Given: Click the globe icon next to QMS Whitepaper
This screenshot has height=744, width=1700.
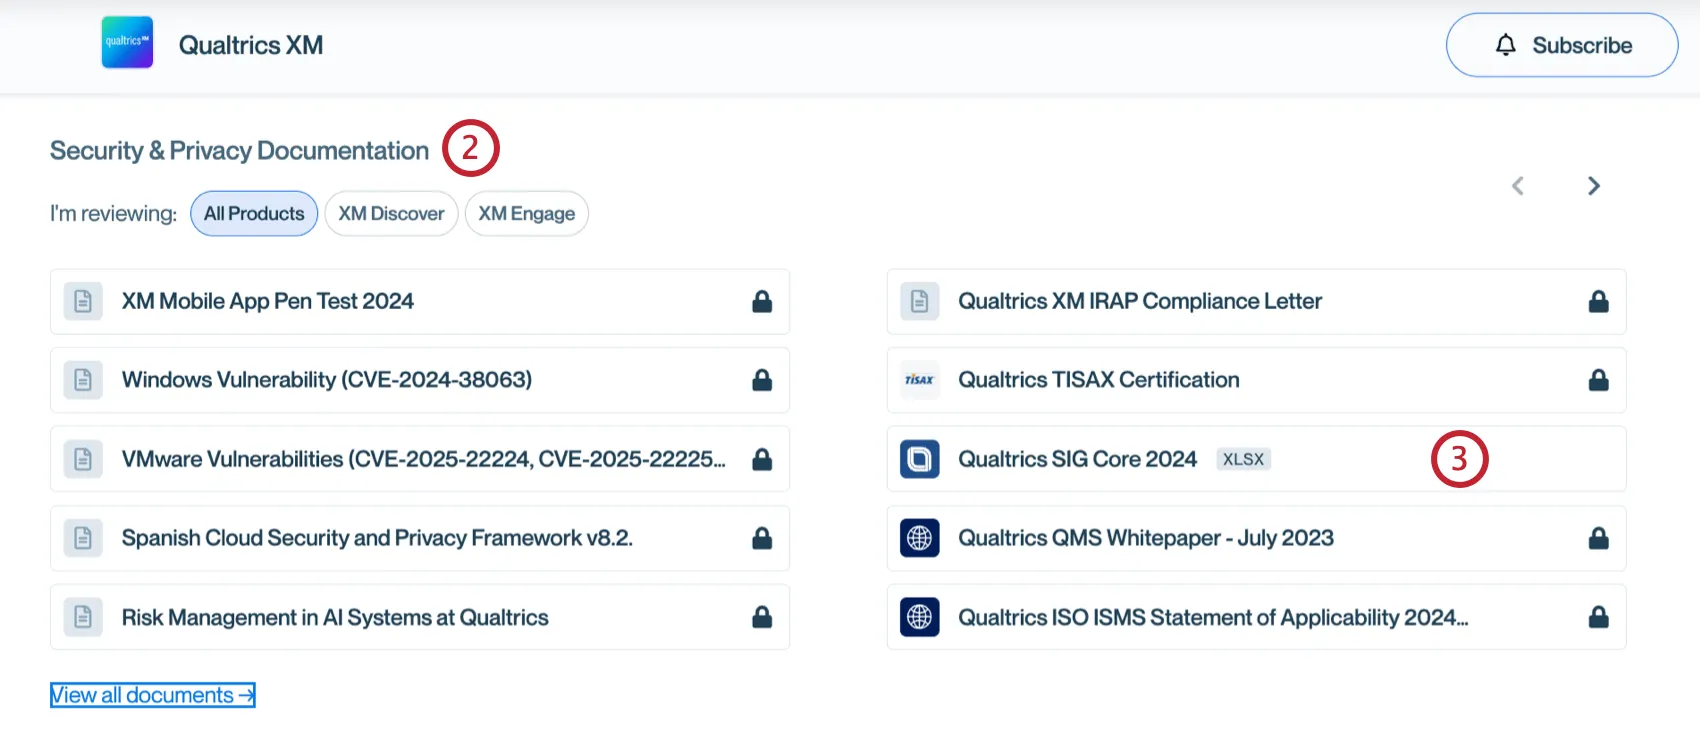Looking at the screenshot, I should [919, 538].
